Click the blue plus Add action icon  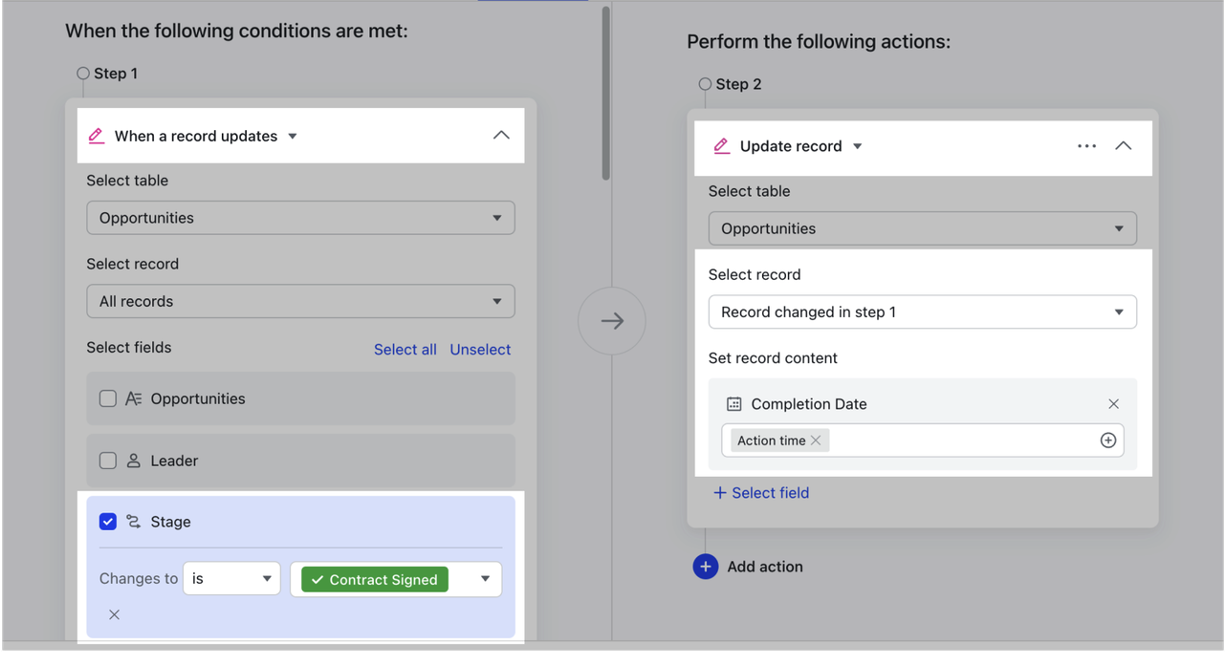coord(705,566)
